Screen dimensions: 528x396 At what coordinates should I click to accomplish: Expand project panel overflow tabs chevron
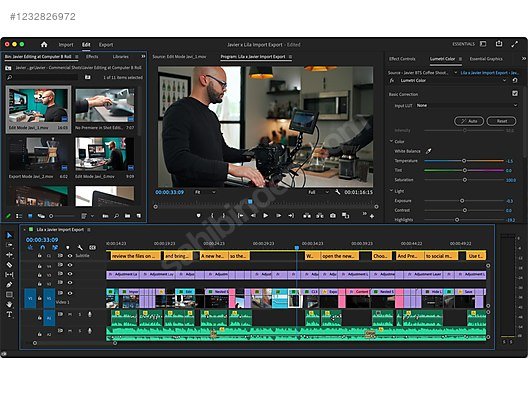[143, 56]
